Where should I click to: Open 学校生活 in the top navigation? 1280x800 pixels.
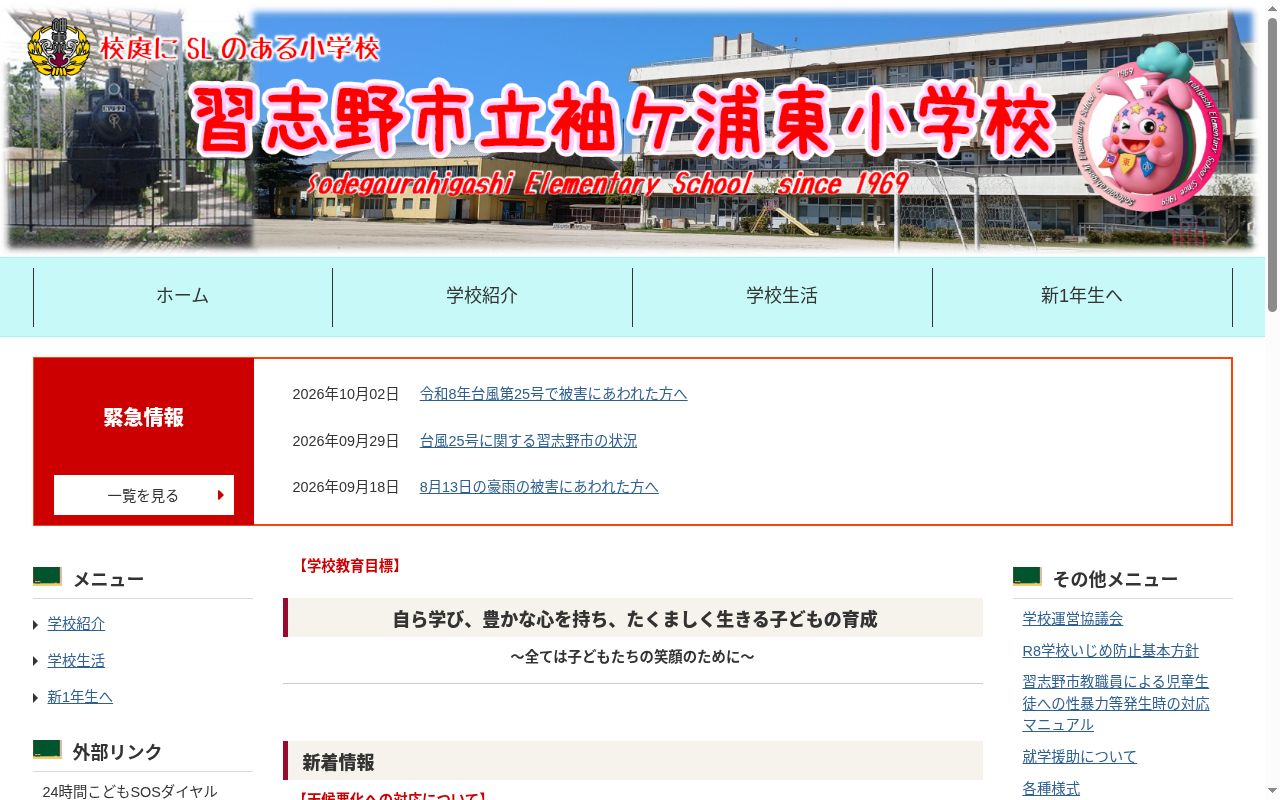tap(782, 296)
